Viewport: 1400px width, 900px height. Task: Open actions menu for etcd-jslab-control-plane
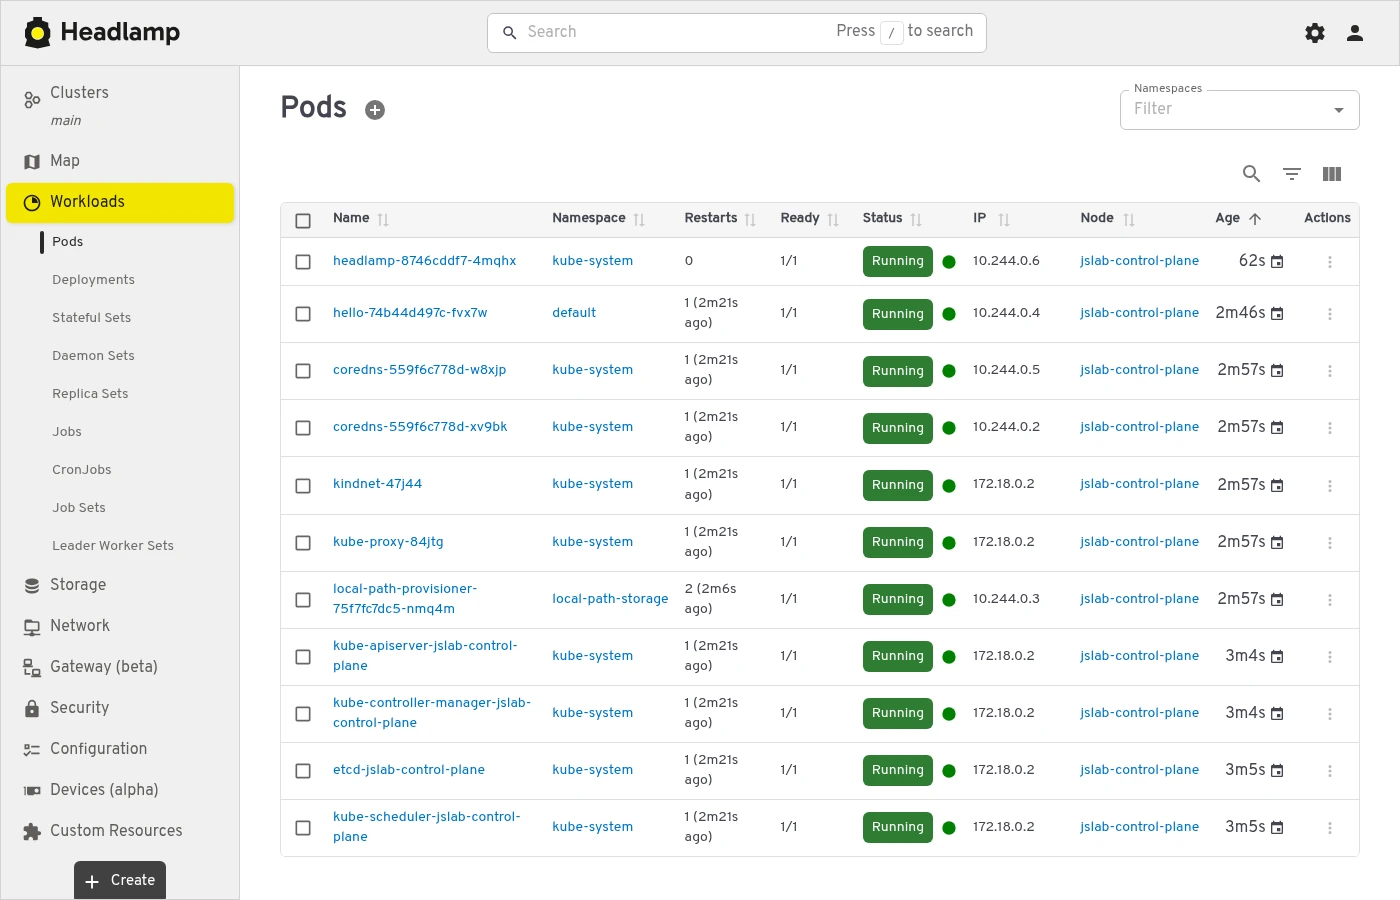[1330, 771]
